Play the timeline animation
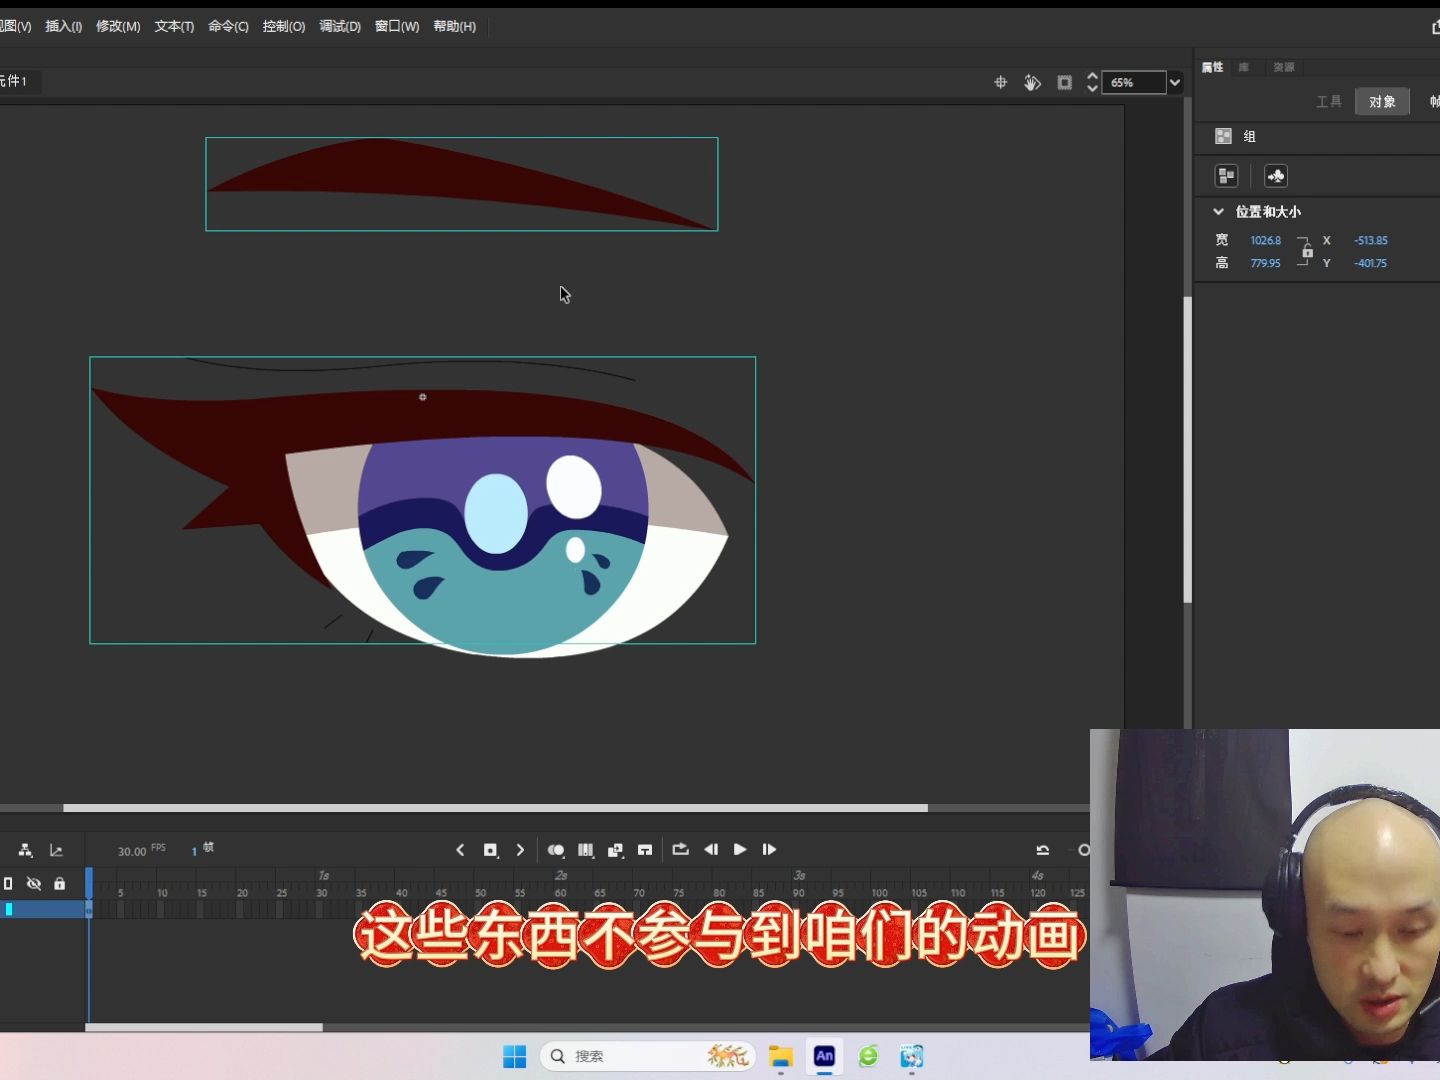The width and height of the screenshot is (1440, 1080). tap(740, 849)
